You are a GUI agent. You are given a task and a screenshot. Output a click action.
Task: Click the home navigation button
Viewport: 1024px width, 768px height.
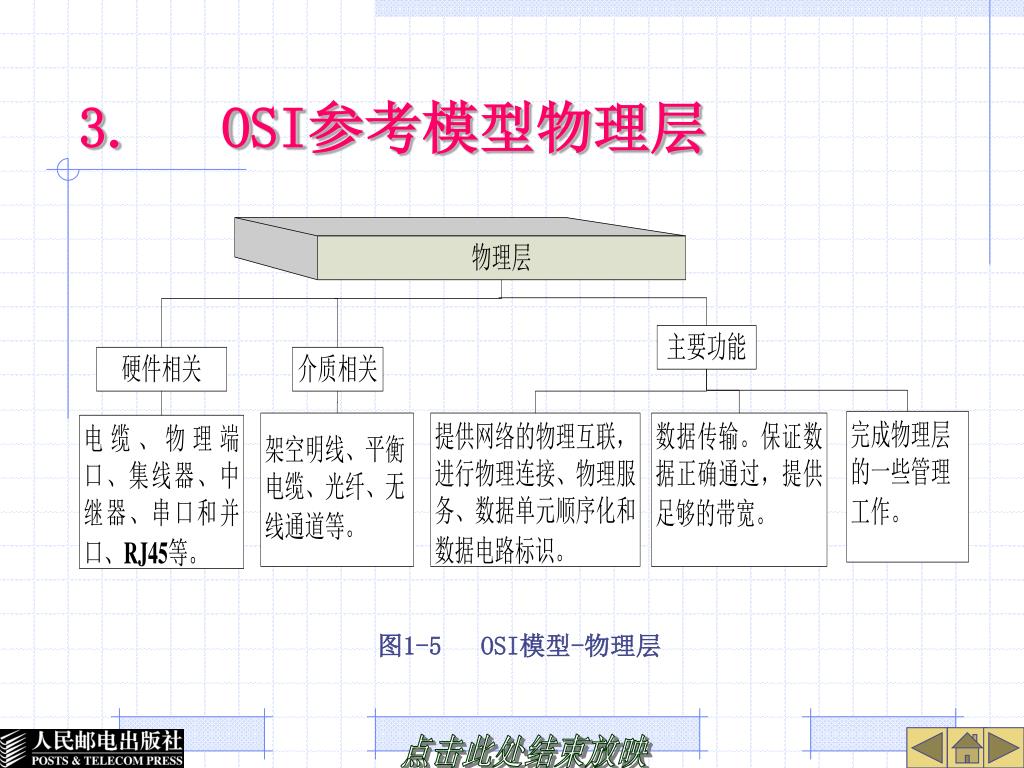(x=966, y=747)
